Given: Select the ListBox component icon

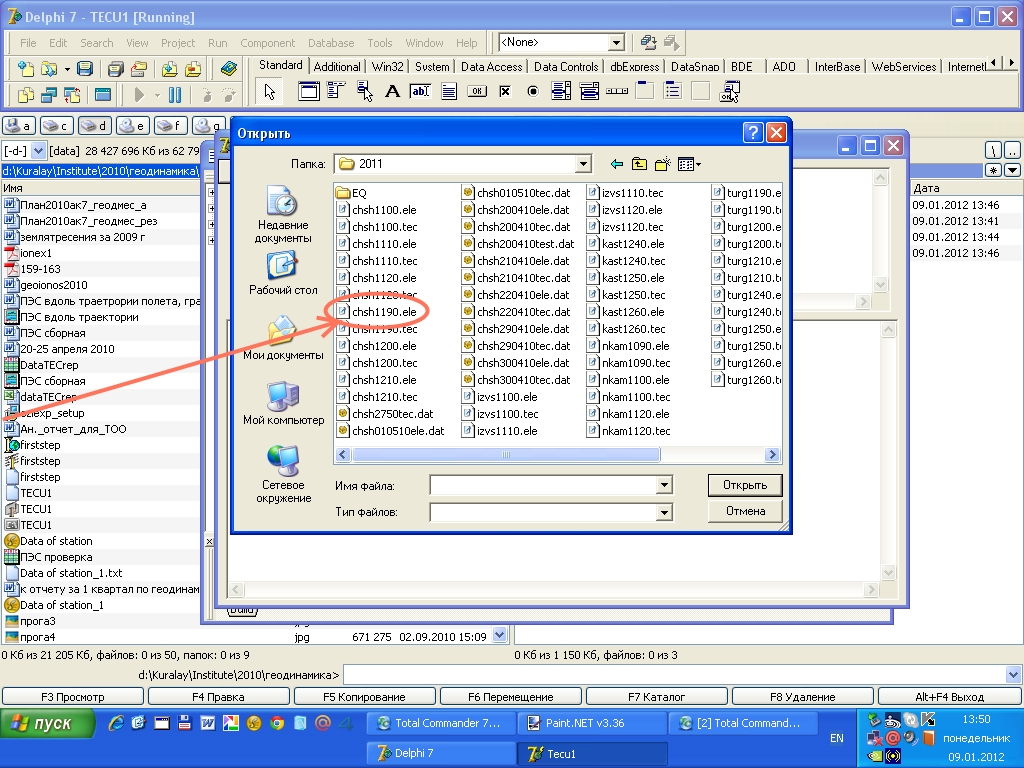Looking at the screenshot, I should [561, 91].
